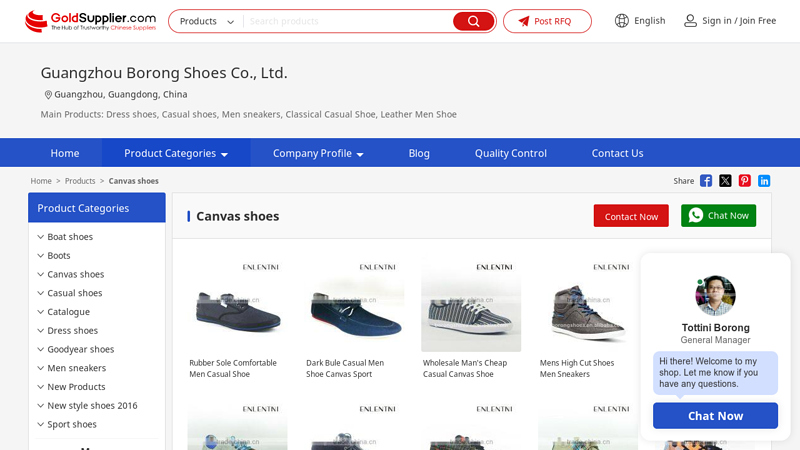The width and height of the screenshot is (800, 450).
Task: Go to Products breadcrumb link
Action: point(80,181)
